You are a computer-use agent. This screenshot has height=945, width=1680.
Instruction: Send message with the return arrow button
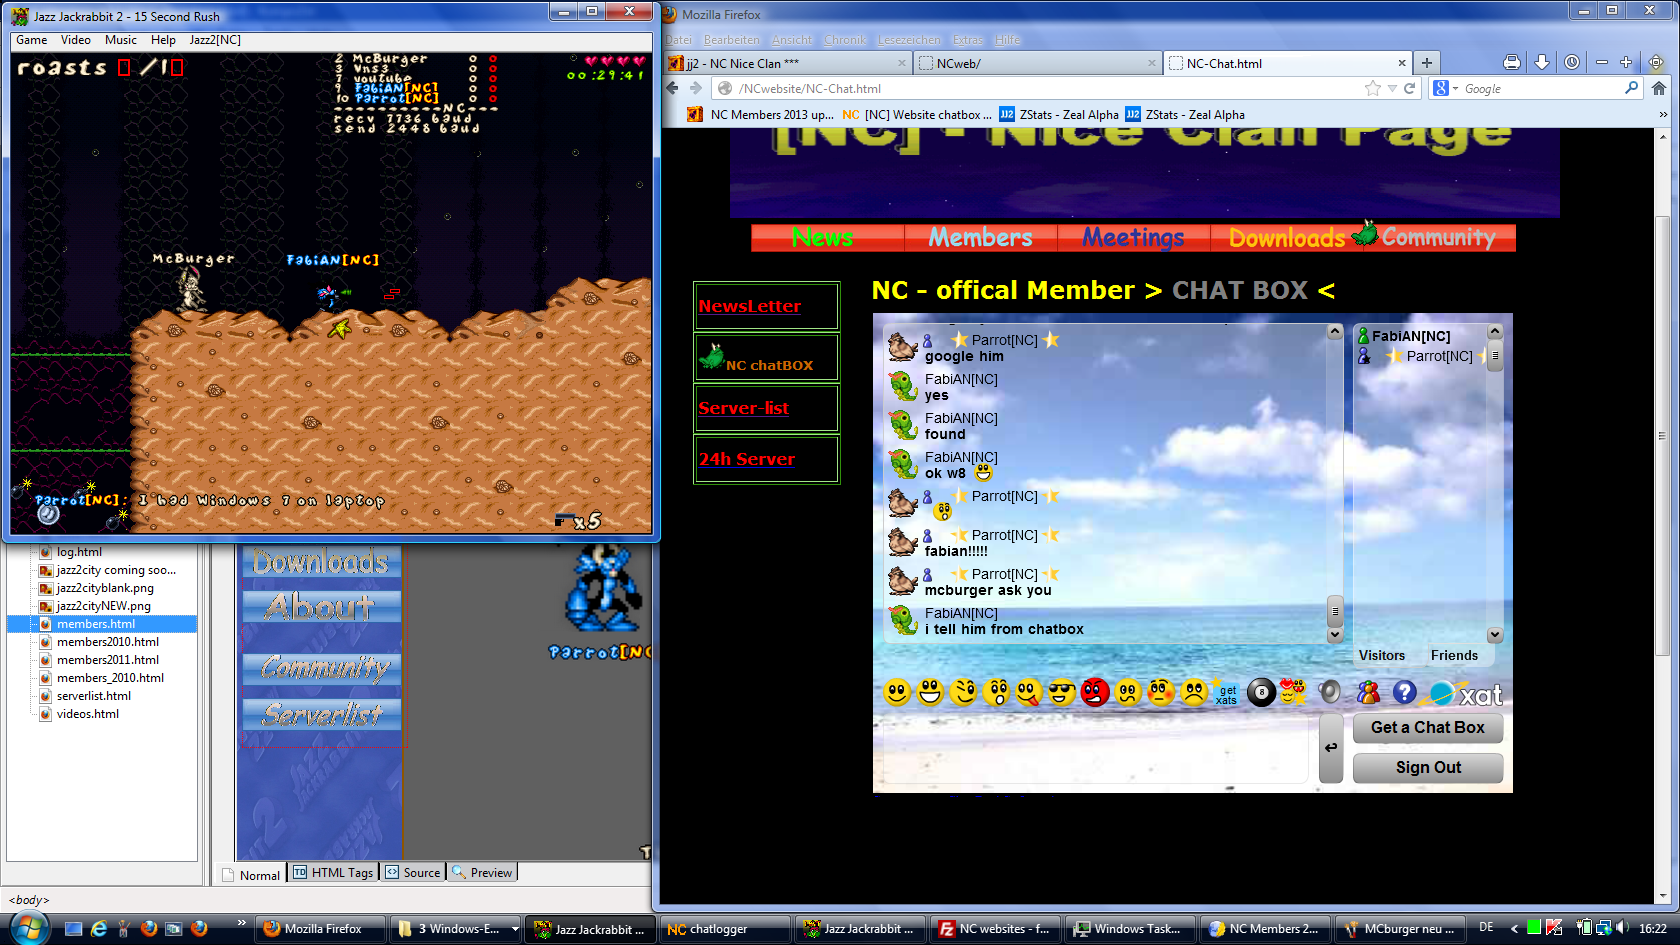pyautogui.click(x=1331, y=747)
